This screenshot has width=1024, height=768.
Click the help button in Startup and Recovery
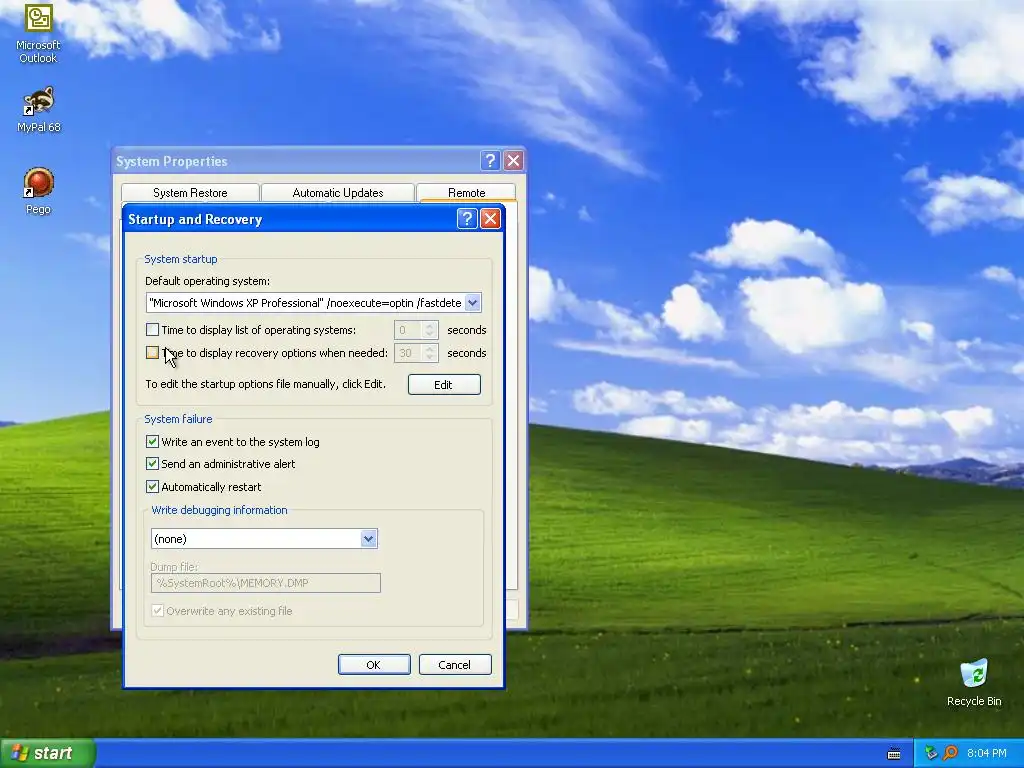[x=467, y=219]
